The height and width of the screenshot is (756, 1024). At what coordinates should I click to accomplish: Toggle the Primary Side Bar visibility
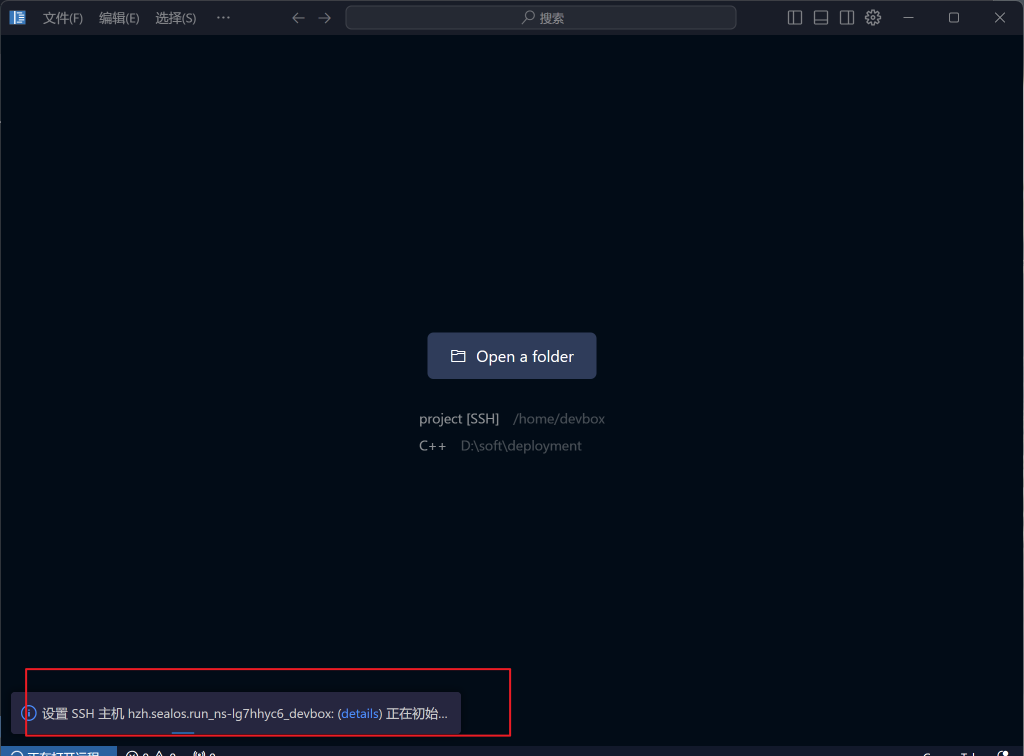(793, 17)
